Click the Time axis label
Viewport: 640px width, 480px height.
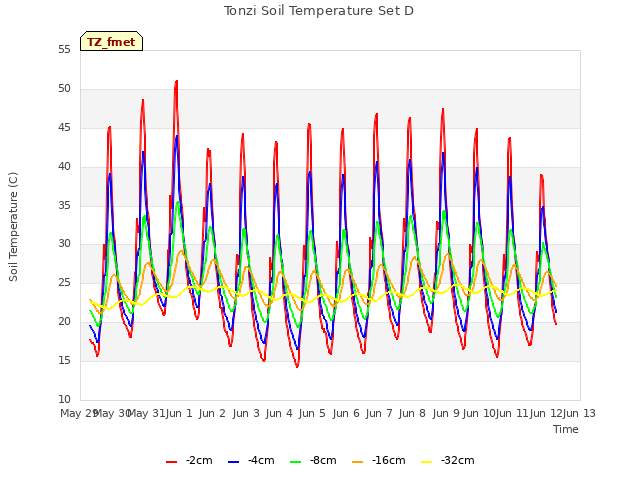[x=566, y=429]
